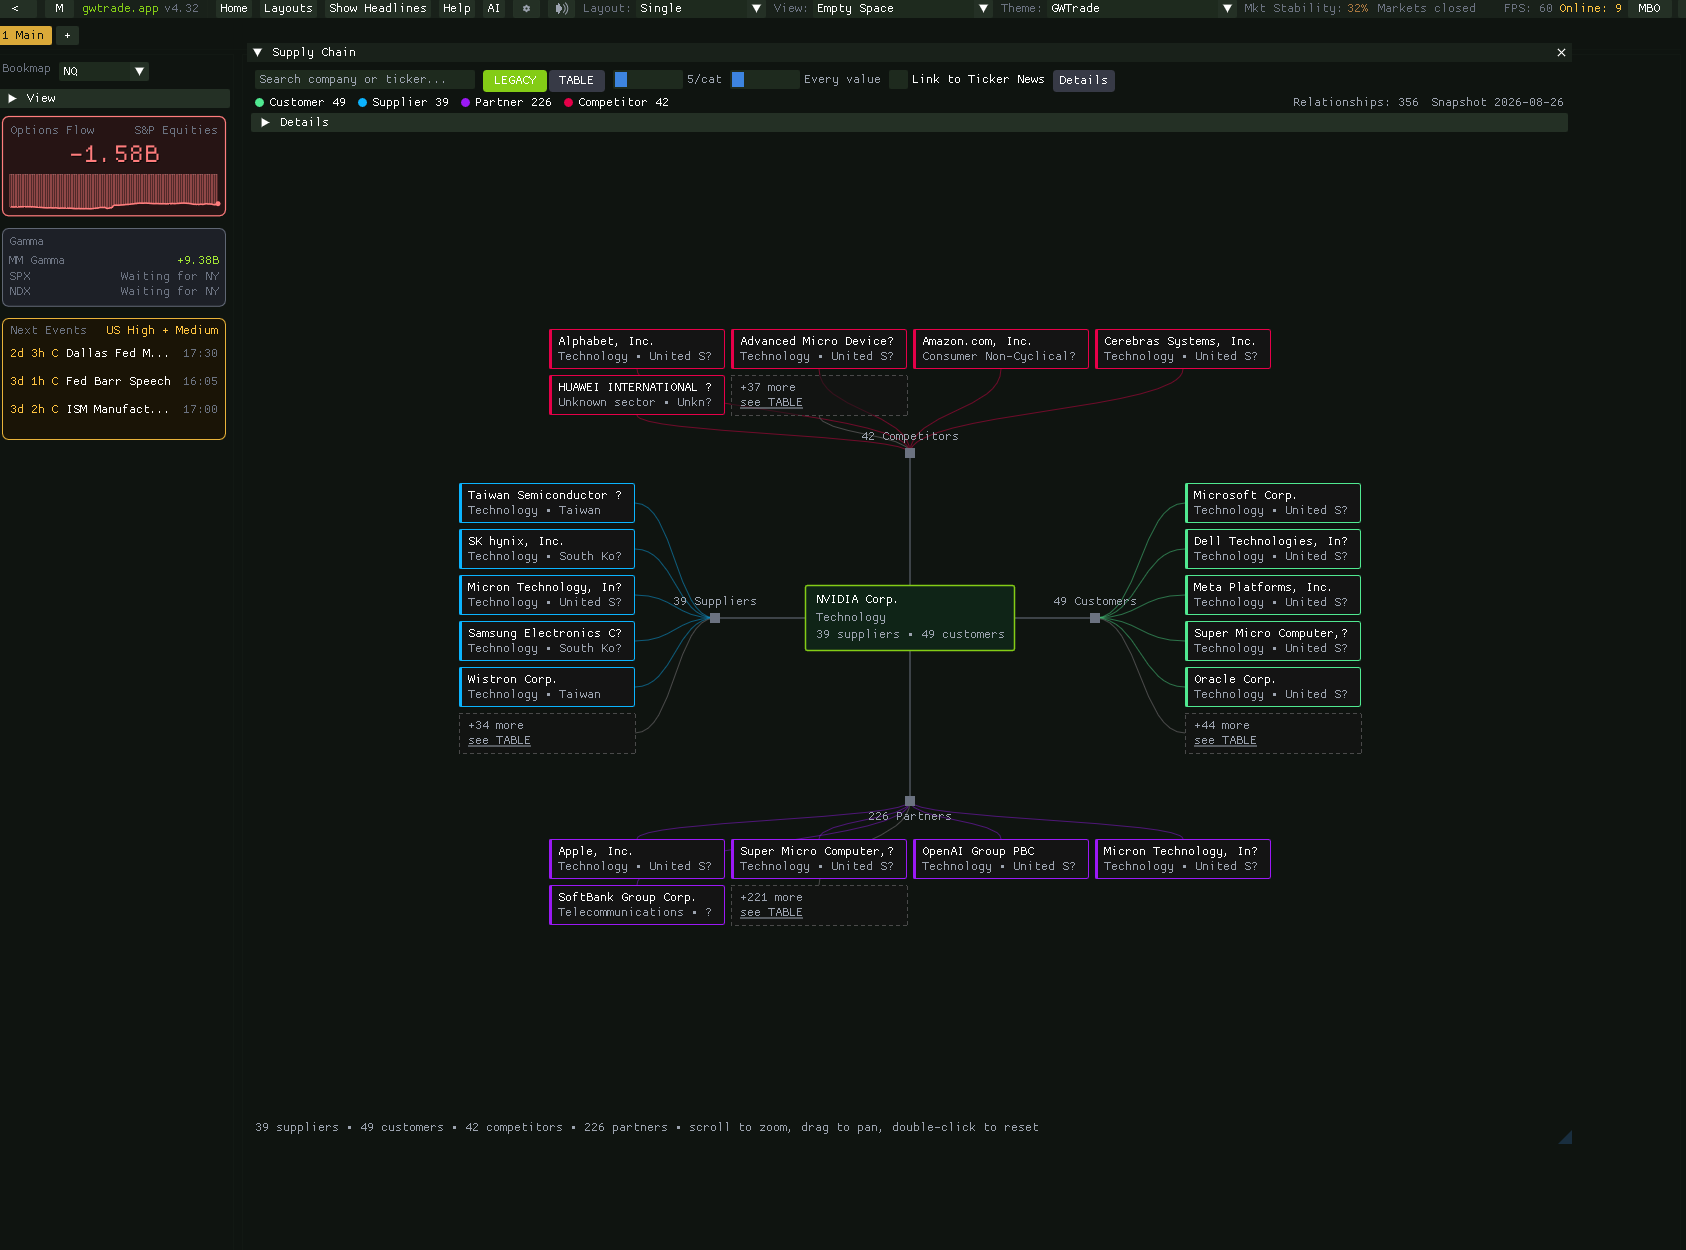
Task: Click the Customers hub node square
Action: 1095,618
